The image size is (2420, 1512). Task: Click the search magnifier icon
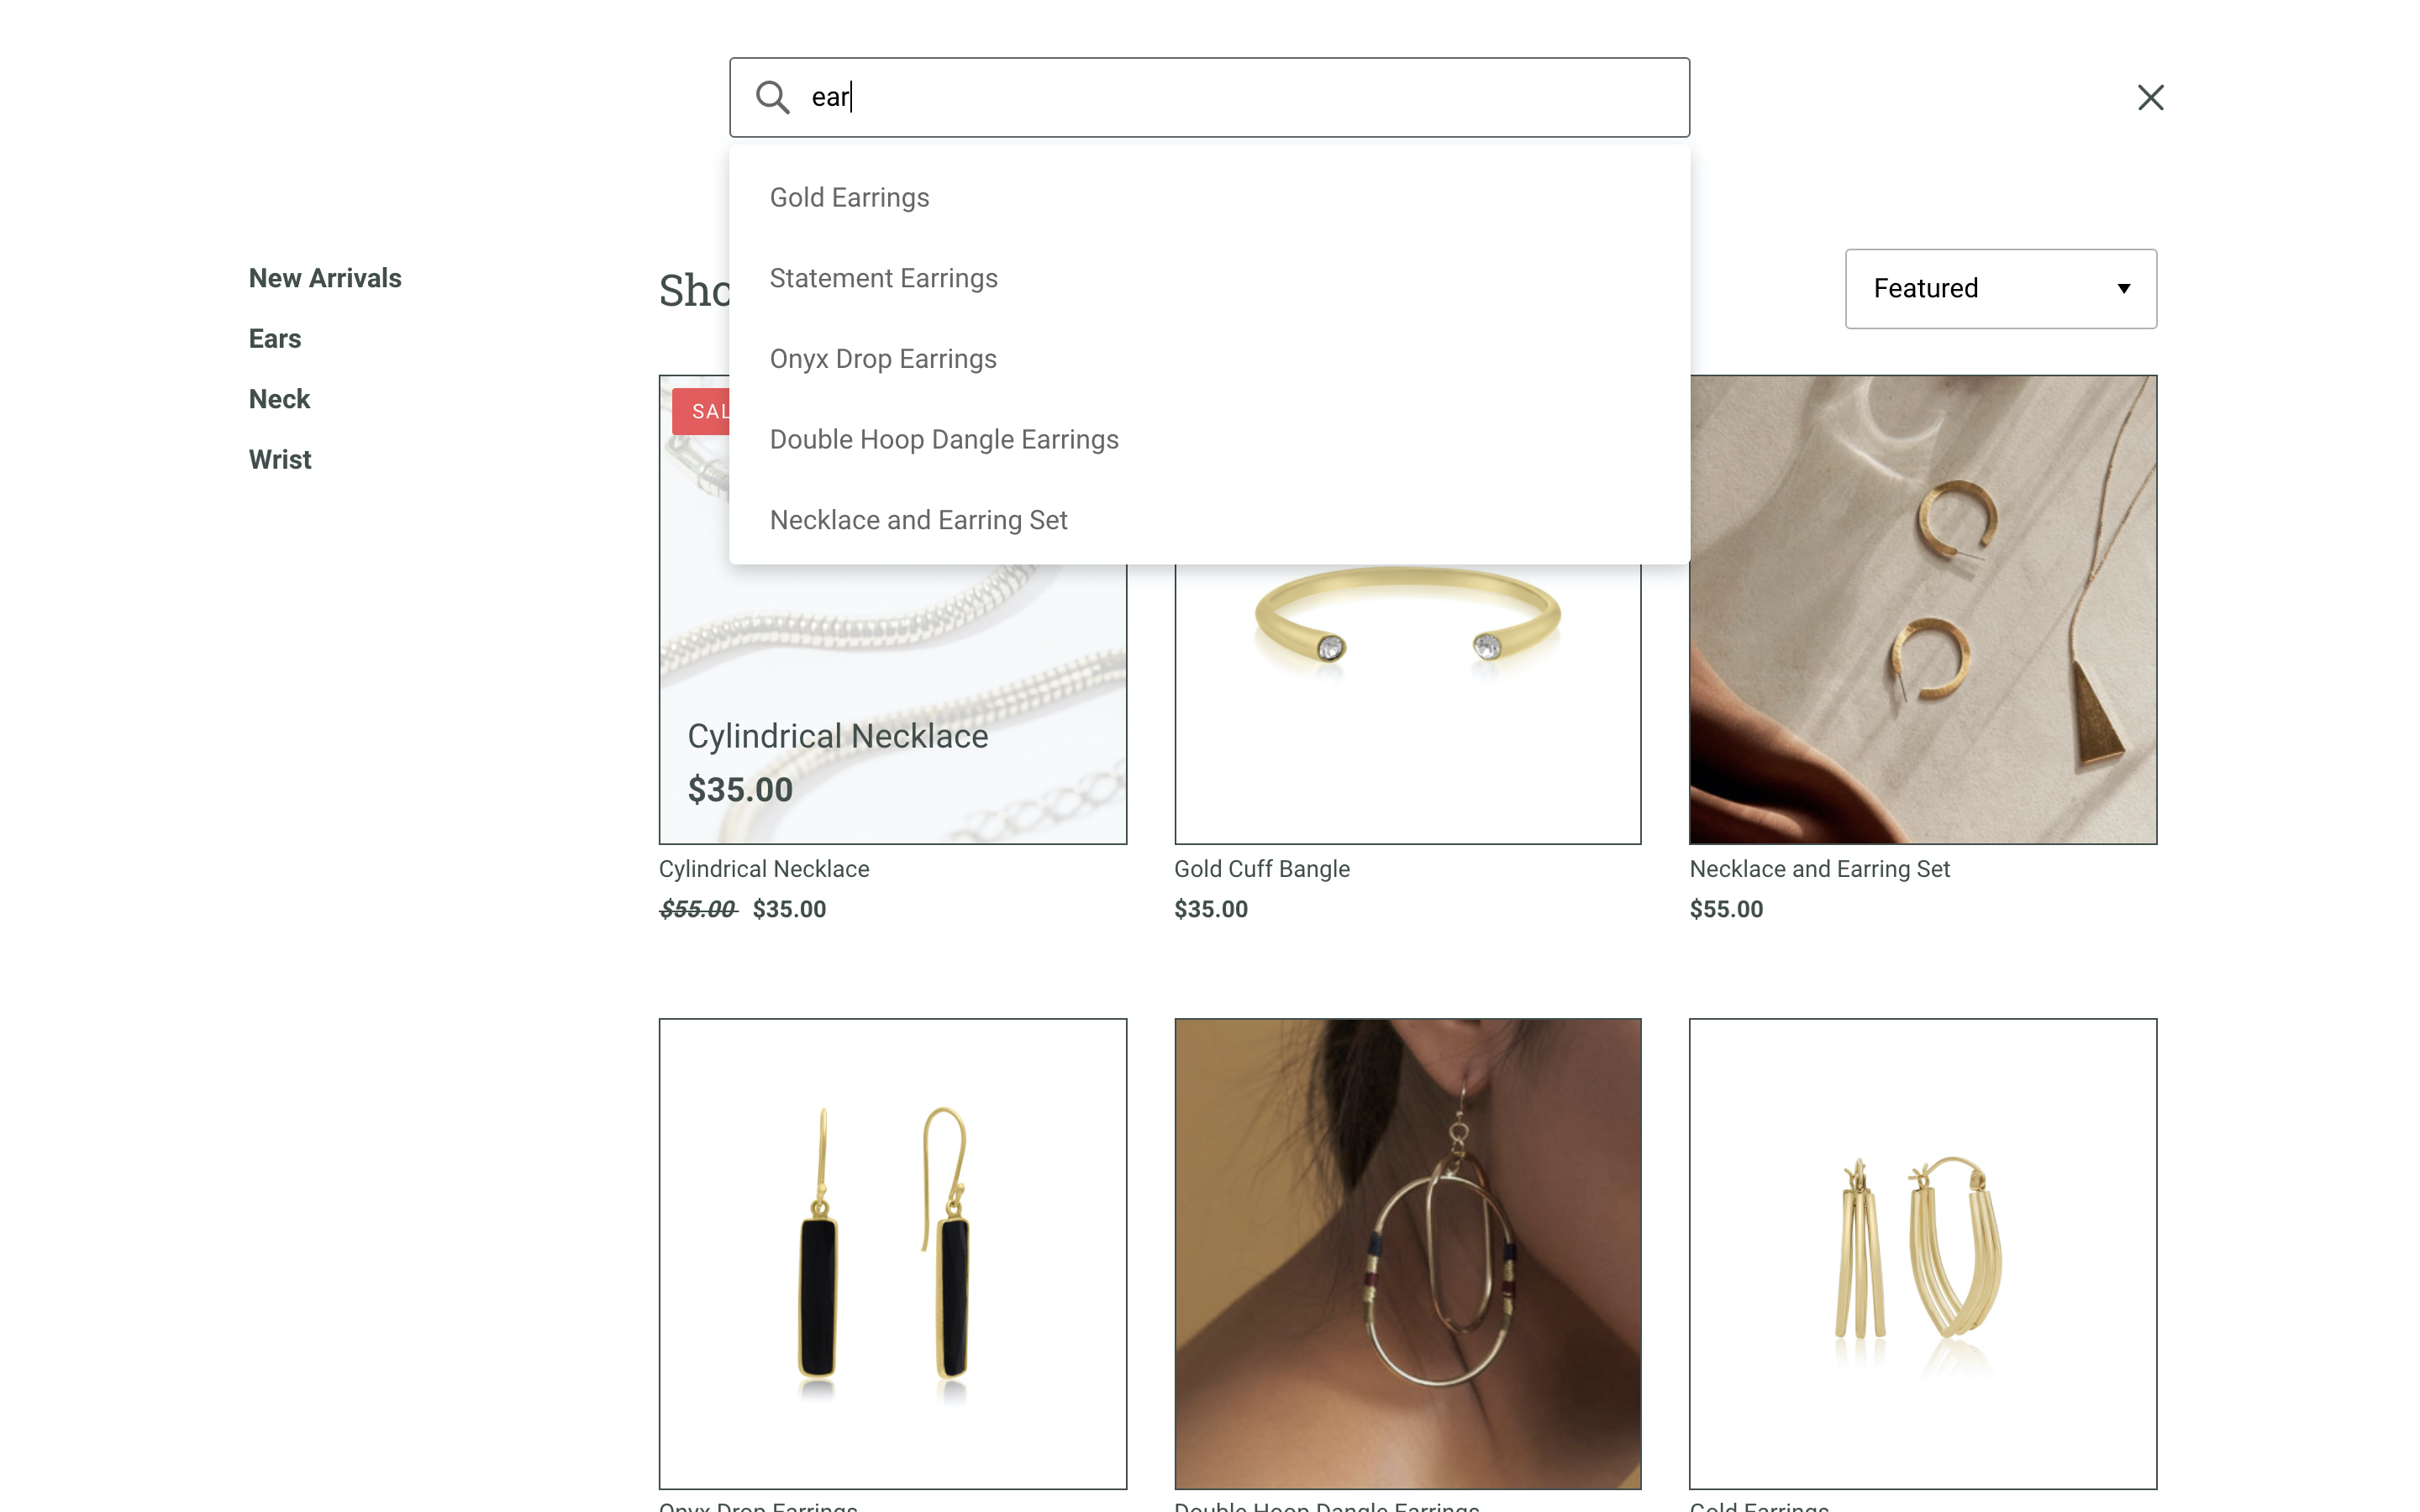773,97
